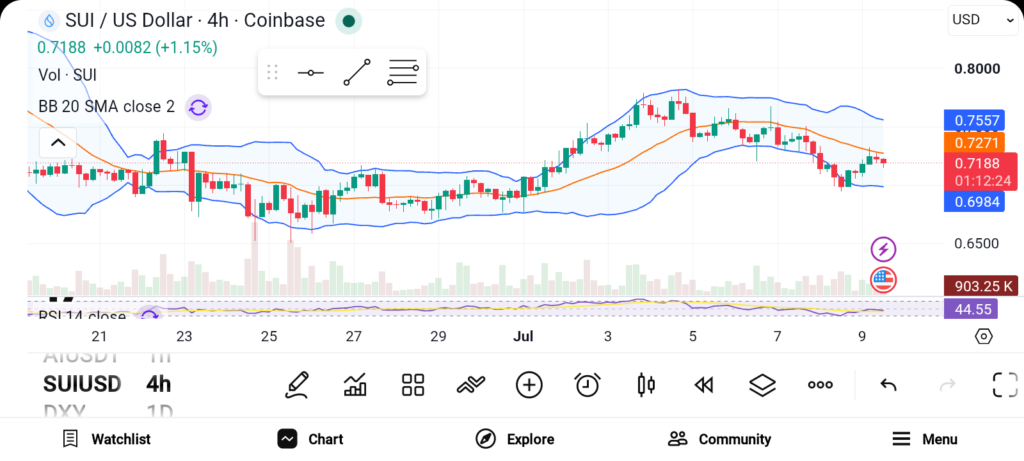Viewport: 1024px width, 461px height.
Task: Collapse the indicator legend with chevron
Action: point(58,143)
